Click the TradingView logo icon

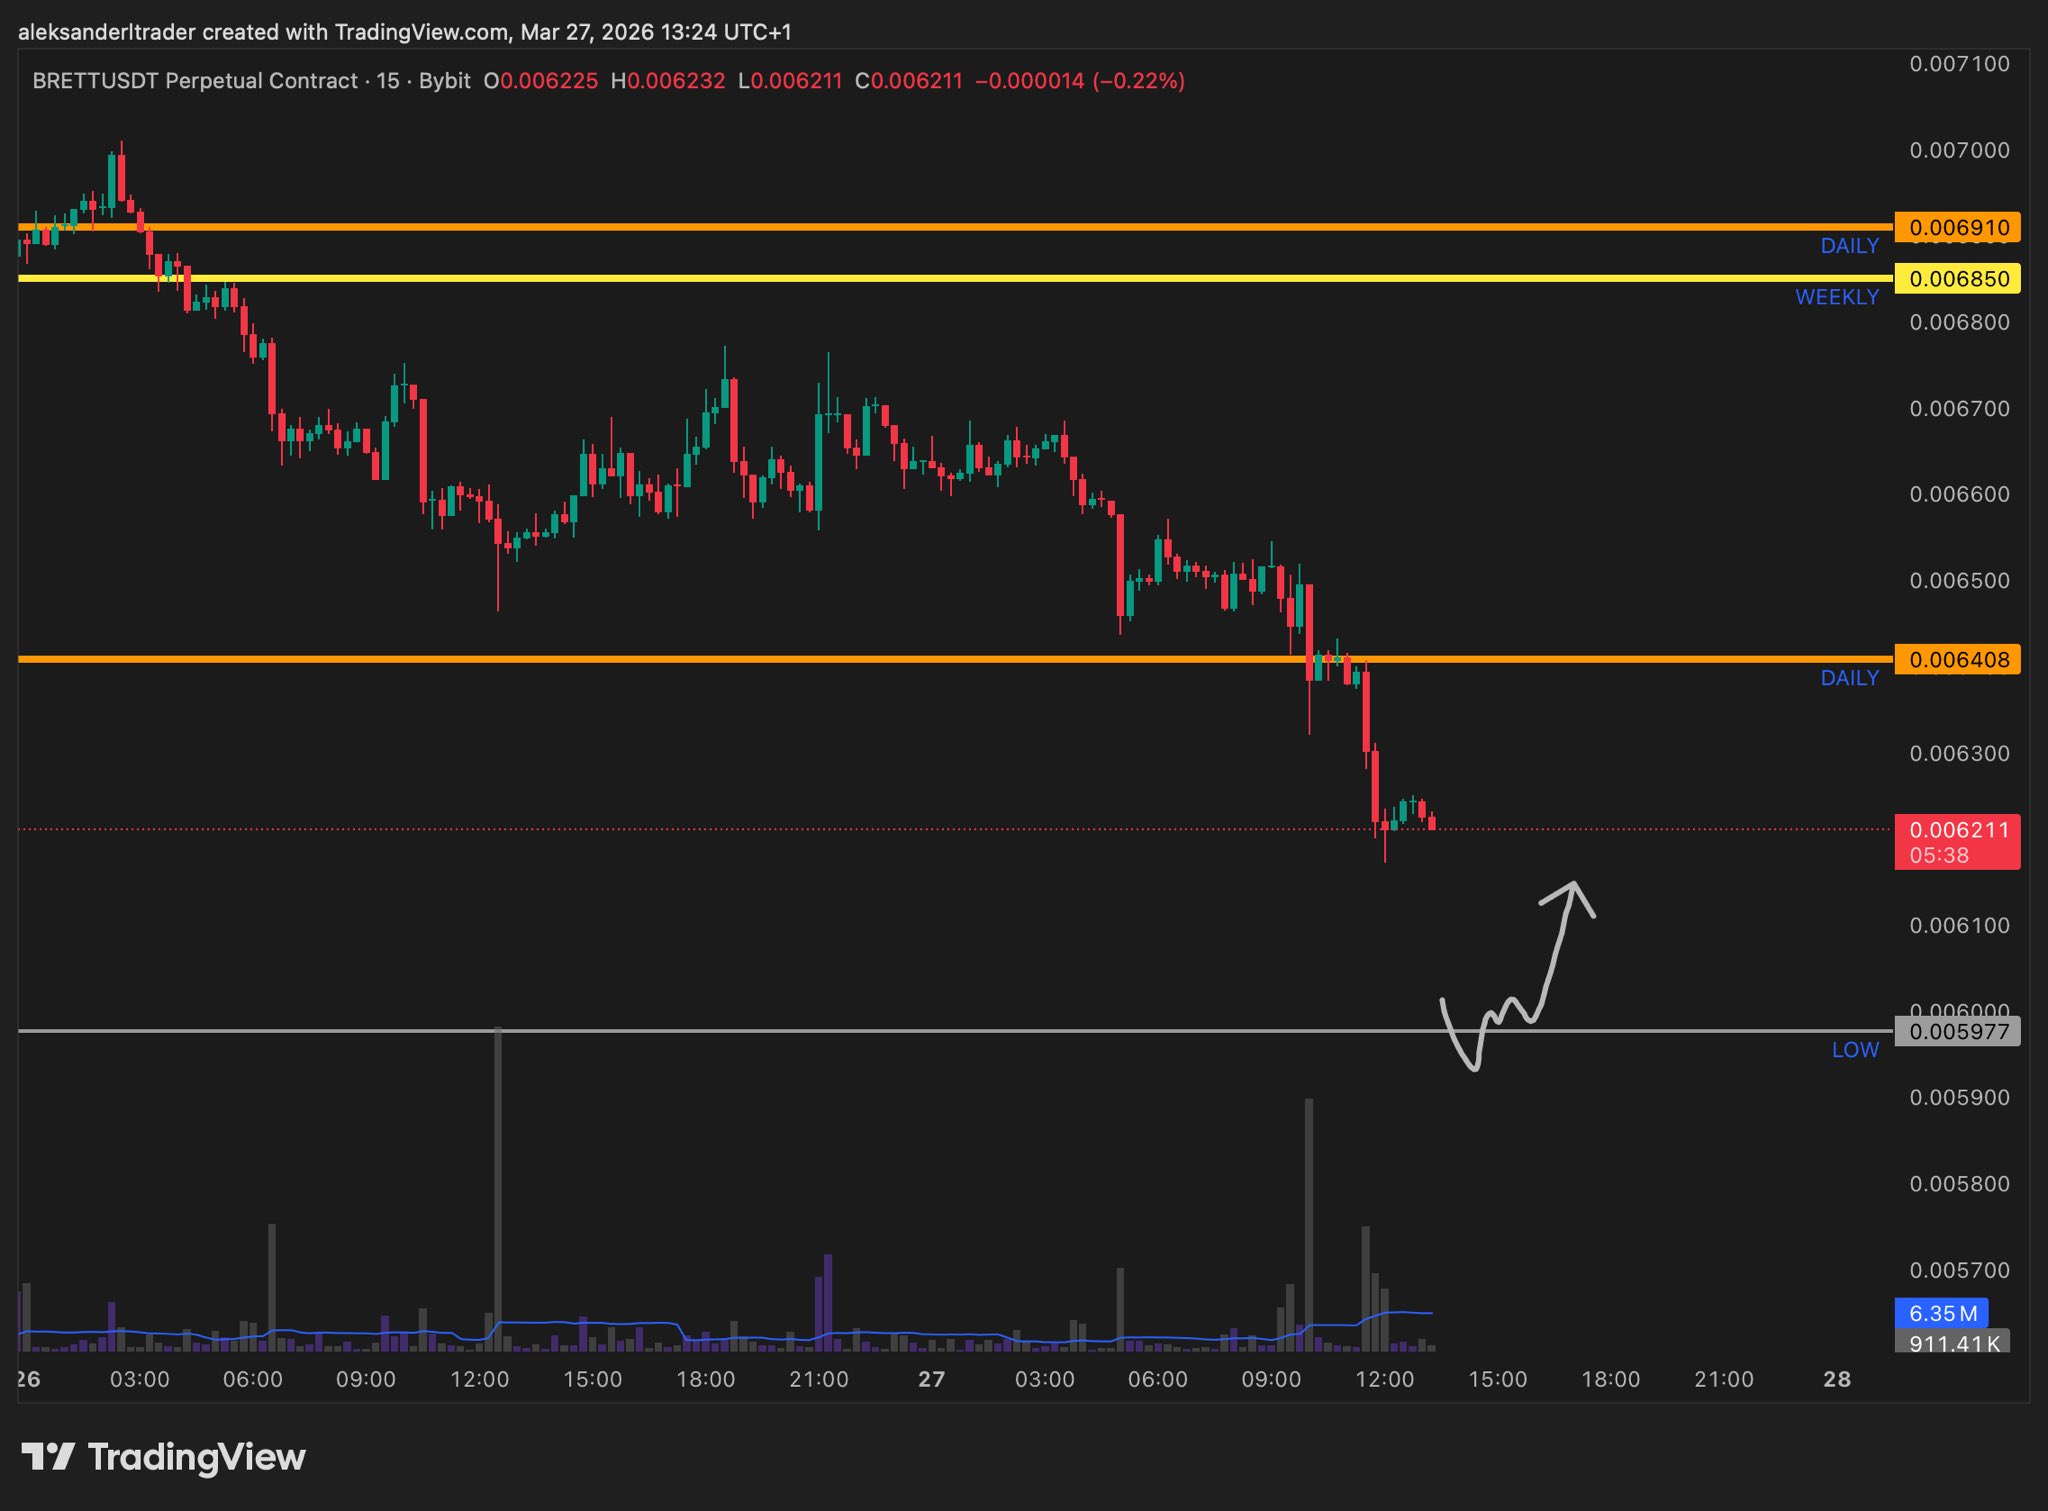click(47, 1456)
